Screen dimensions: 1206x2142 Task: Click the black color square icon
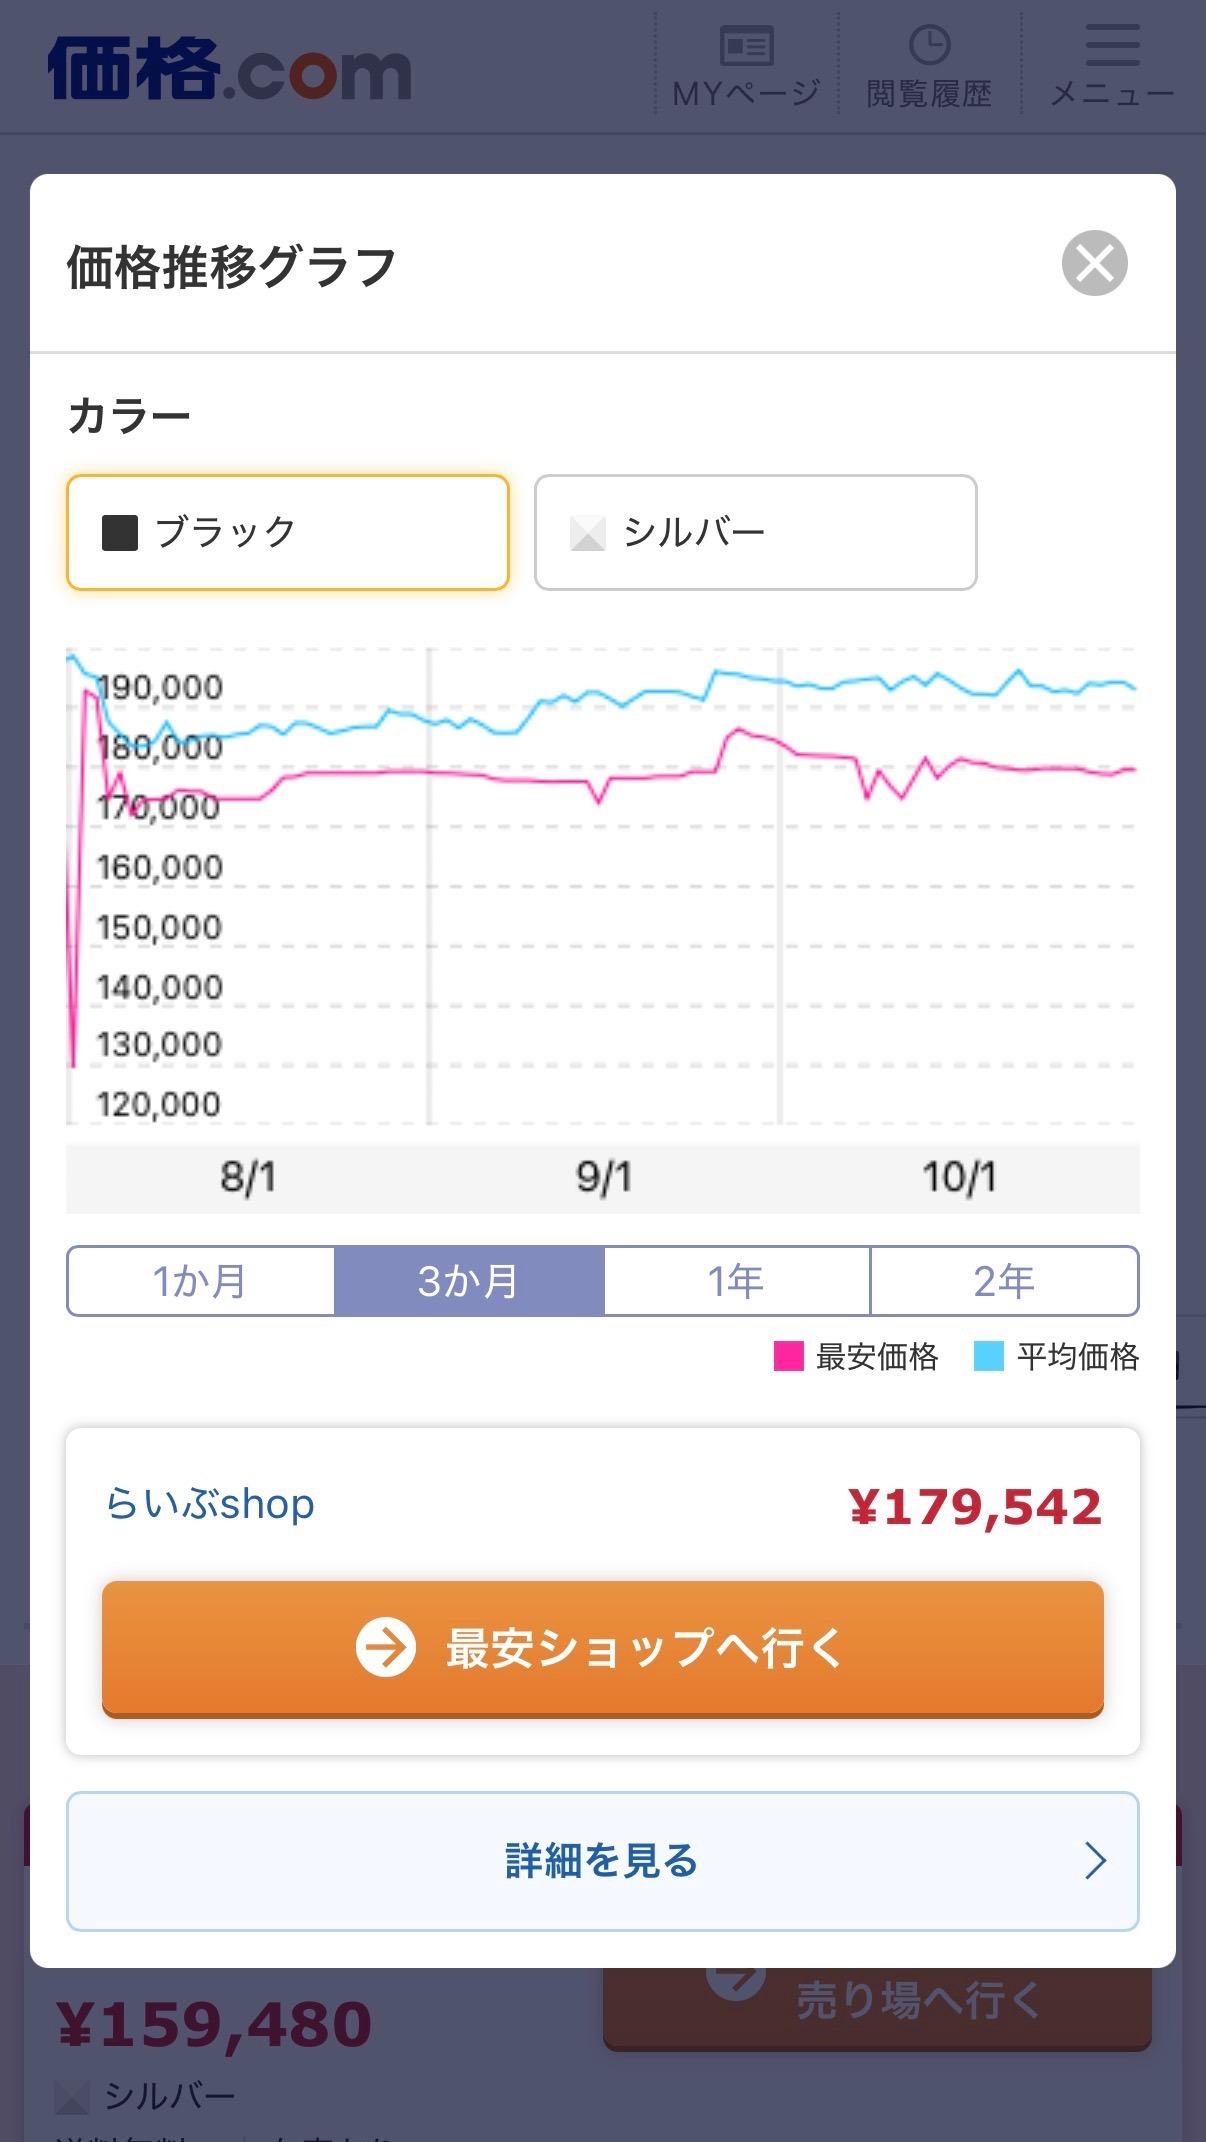pos(120,532)
